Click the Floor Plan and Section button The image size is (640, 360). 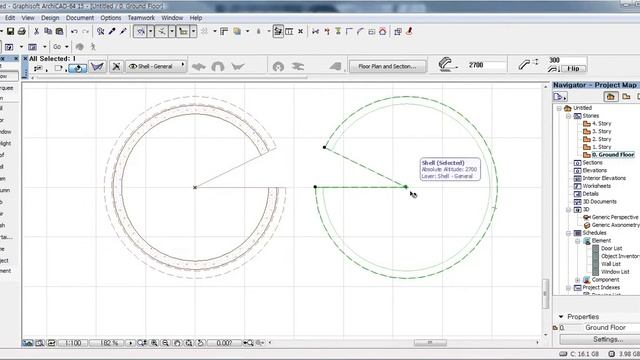point(387,67)
